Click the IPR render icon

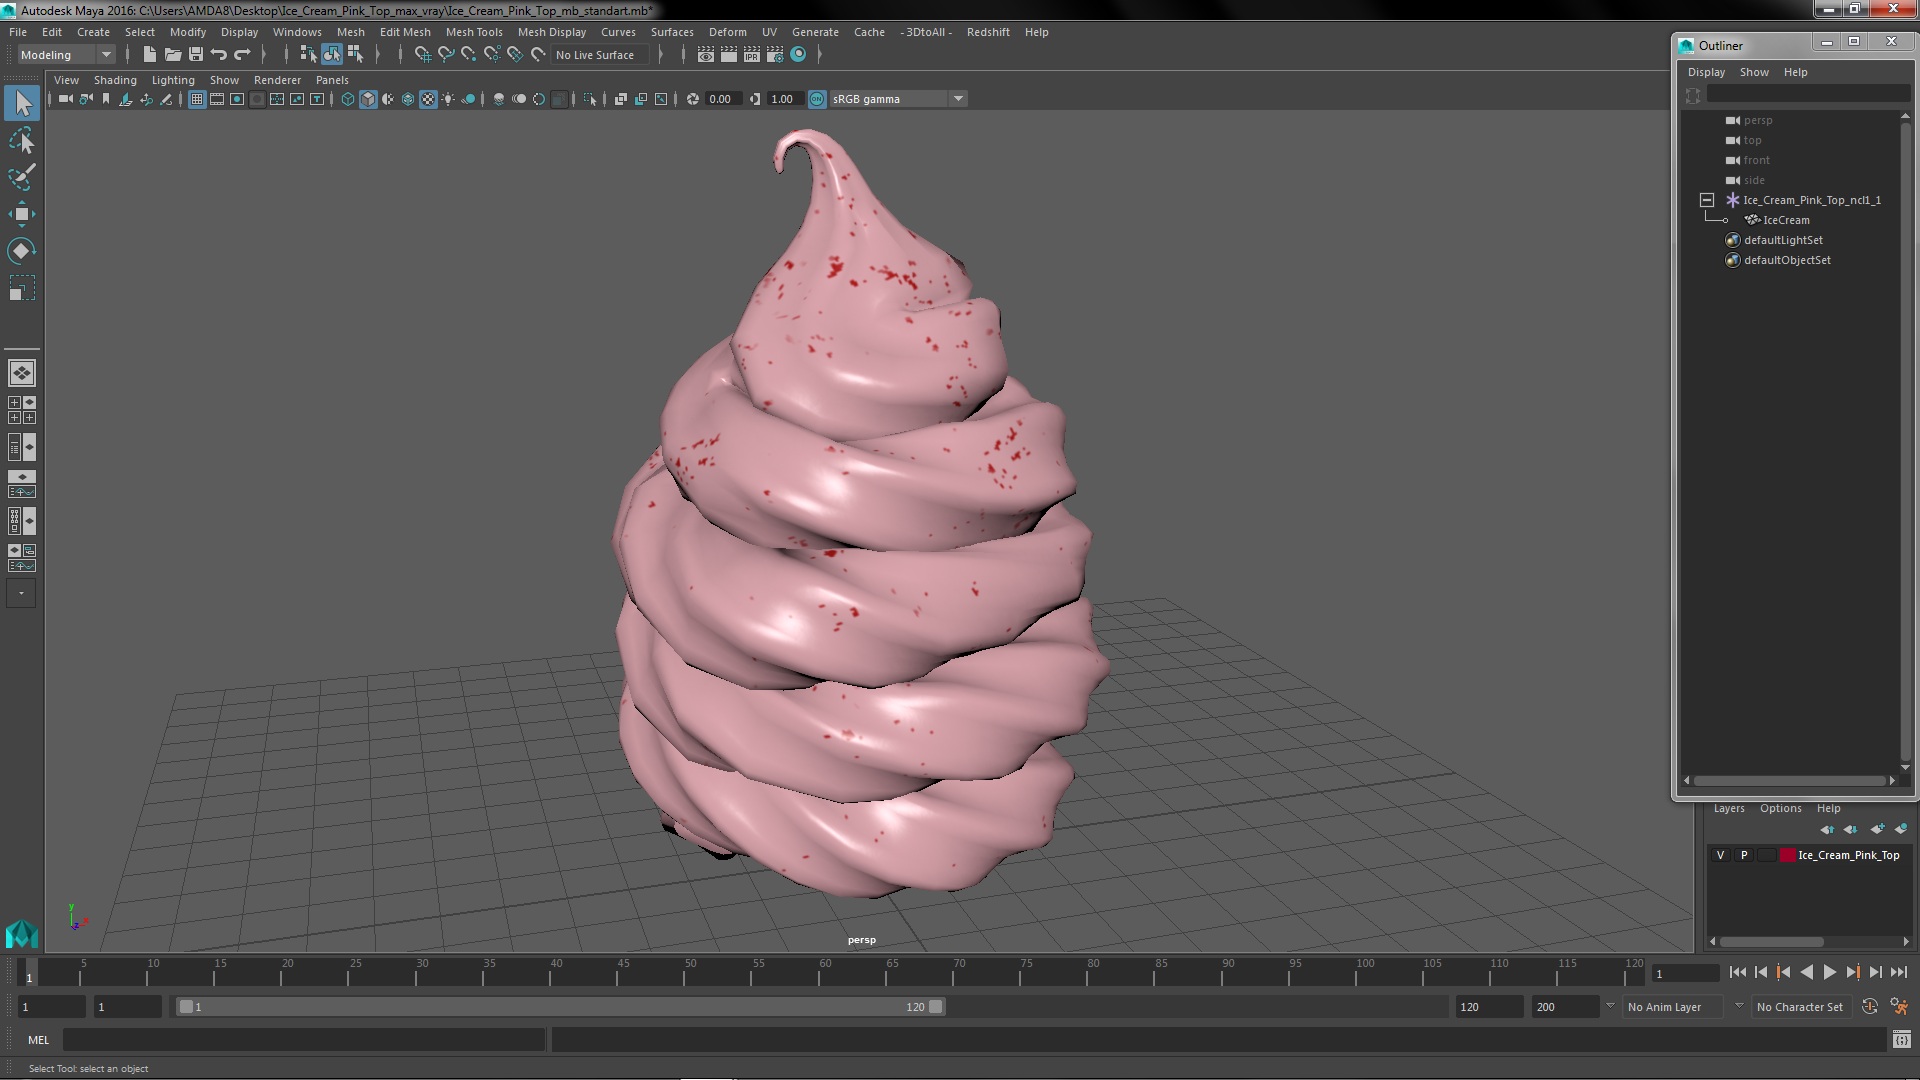pos(752,55)
